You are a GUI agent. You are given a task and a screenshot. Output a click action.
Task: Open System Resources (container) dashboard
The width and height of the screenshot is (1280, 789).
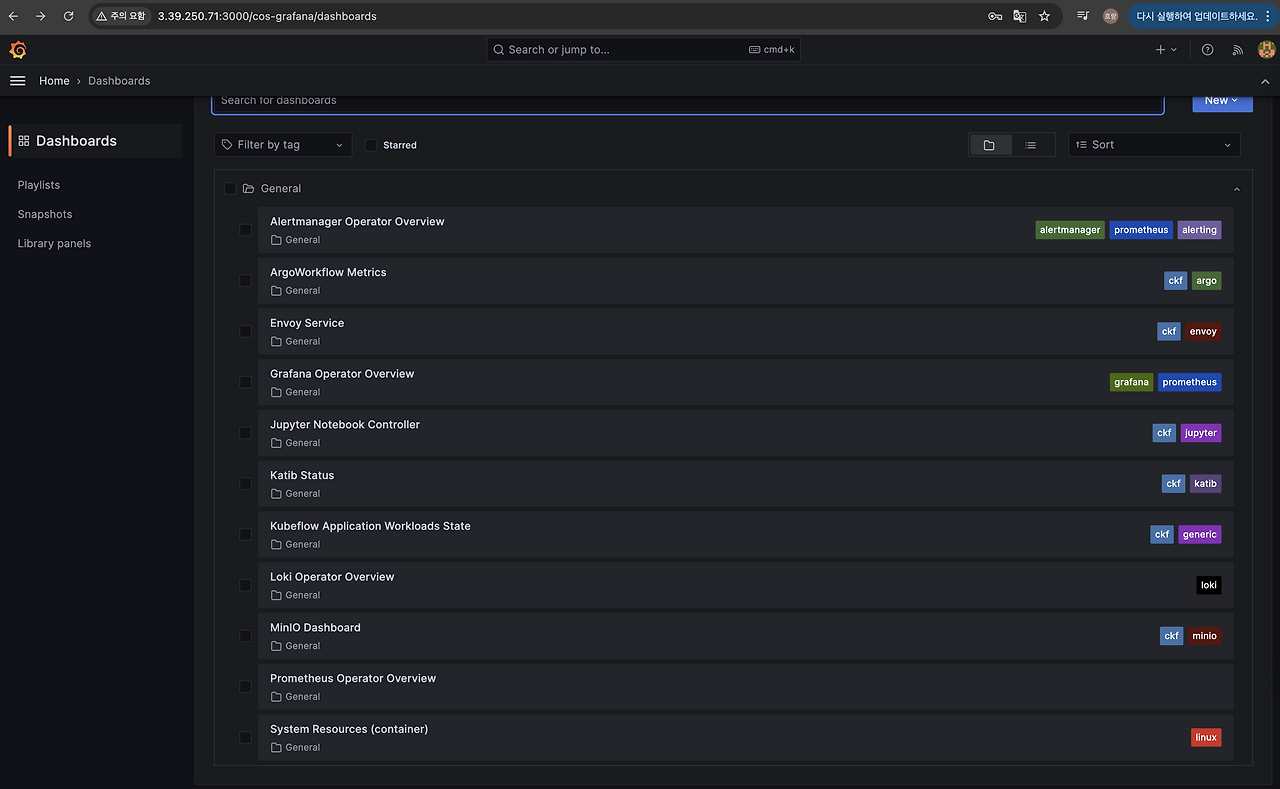349,729
